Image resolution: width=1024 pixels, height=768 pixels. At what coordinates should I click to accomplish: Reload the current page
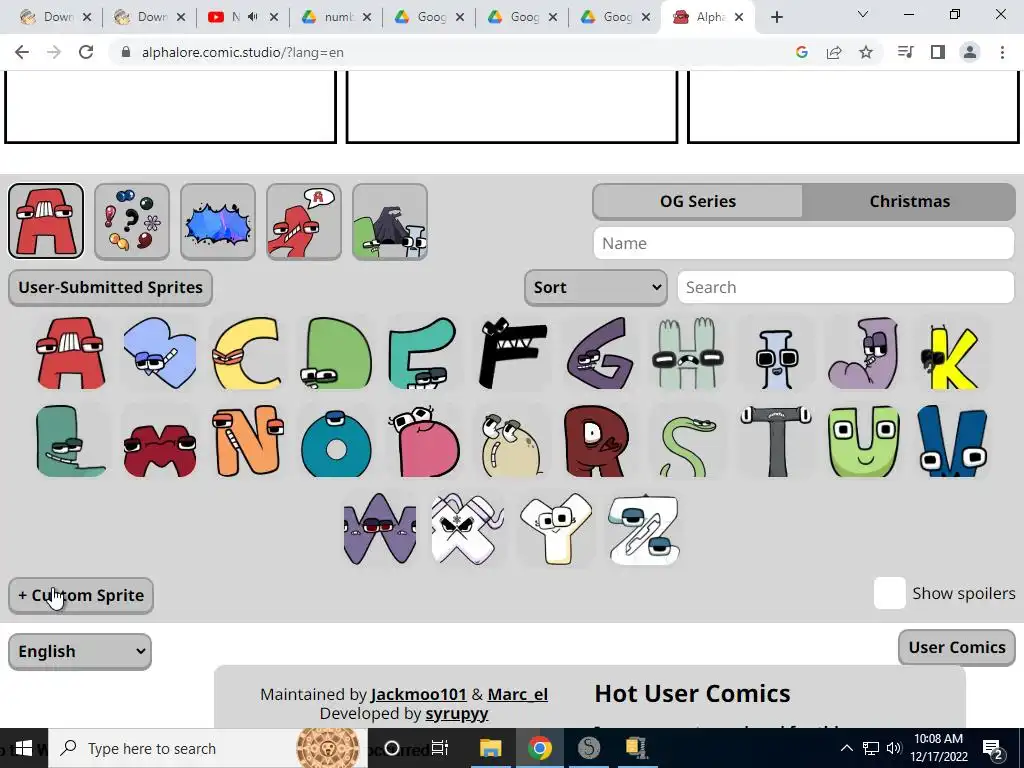click(86, 52)
